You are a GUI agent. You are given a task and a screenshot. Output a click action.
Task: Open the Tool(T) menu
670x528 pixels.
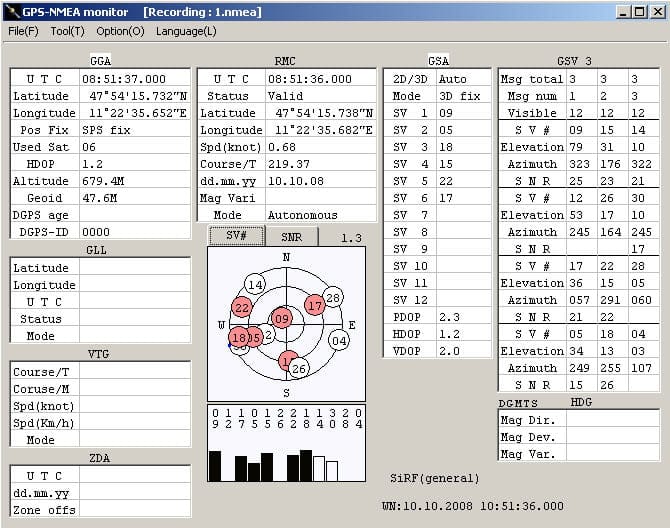click(x=67, y=31)
